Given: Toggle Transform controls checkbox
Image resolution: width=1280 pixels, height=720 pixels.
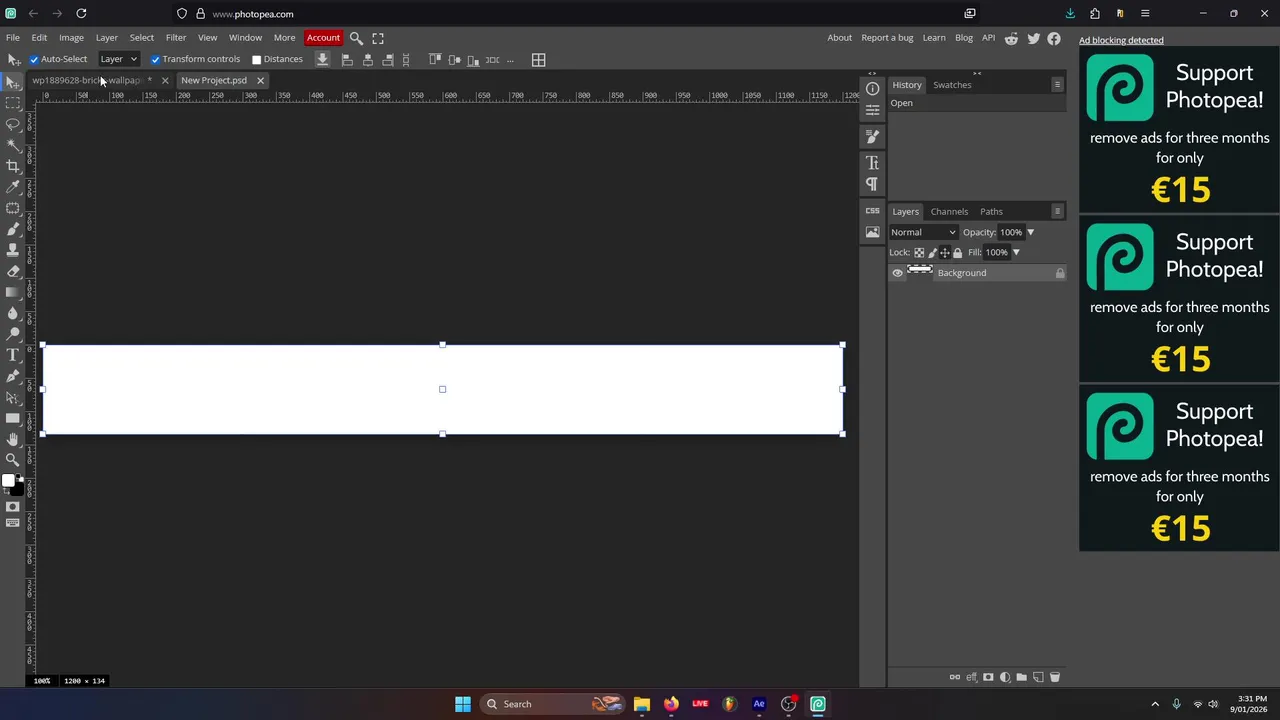Looking at the screenshot, I should pyautogui.click(x=155, y=60).
